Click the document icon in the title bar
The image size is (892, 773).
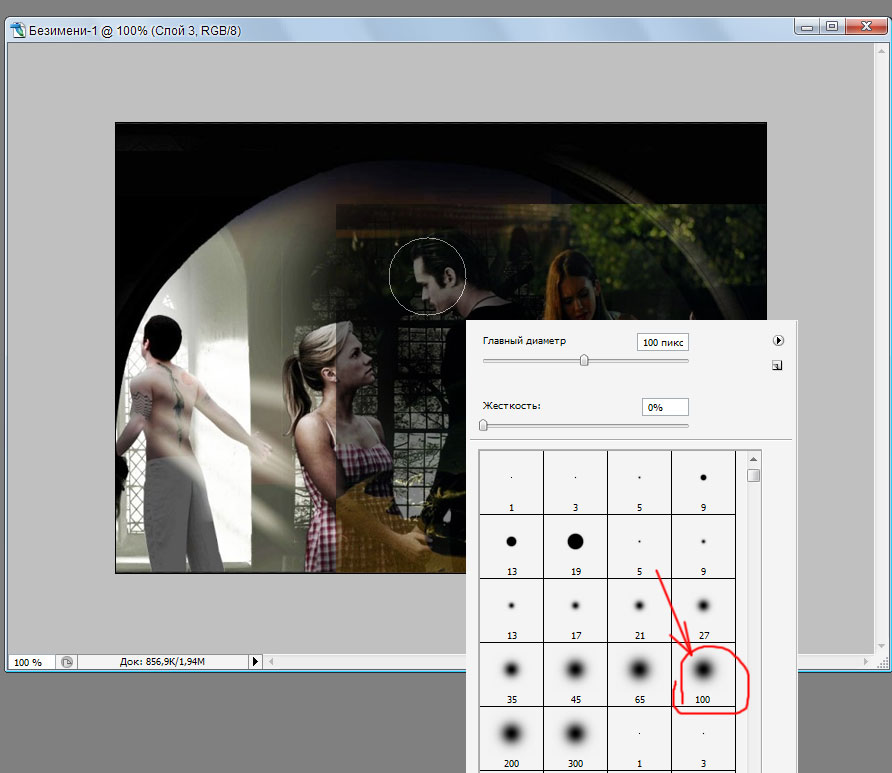17,31
